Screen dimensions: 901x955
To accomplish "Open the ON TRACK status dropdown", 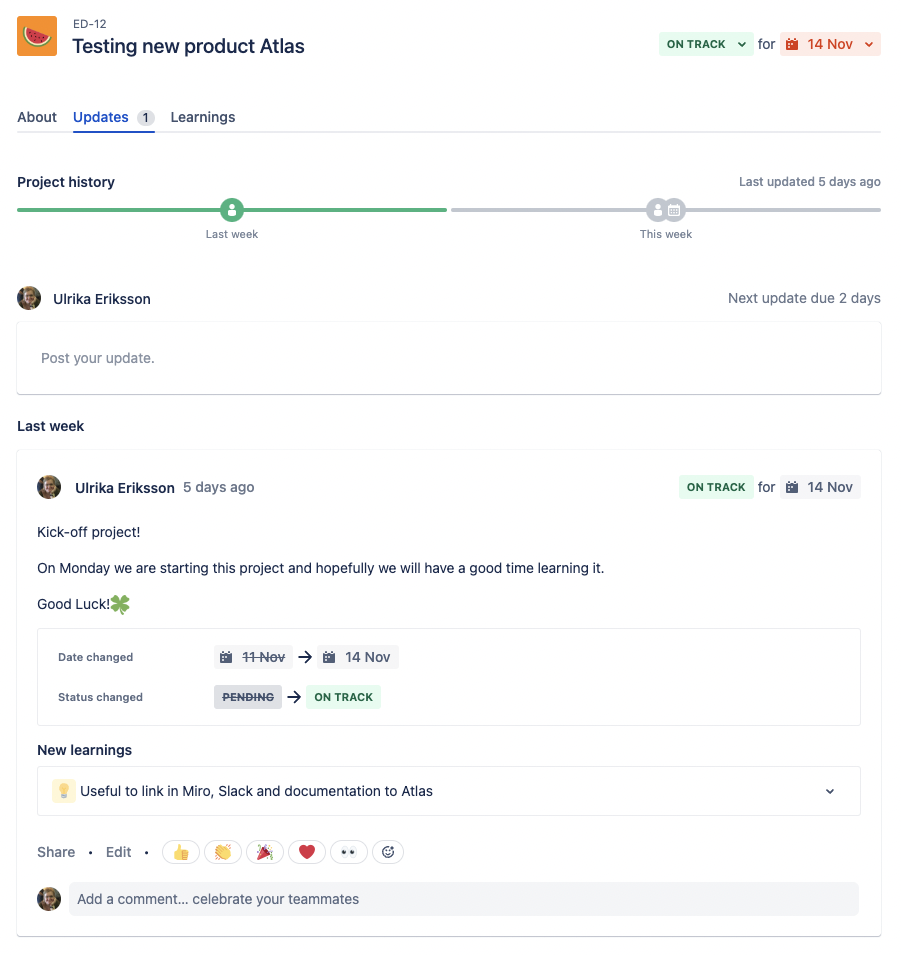I will point(706,44).
